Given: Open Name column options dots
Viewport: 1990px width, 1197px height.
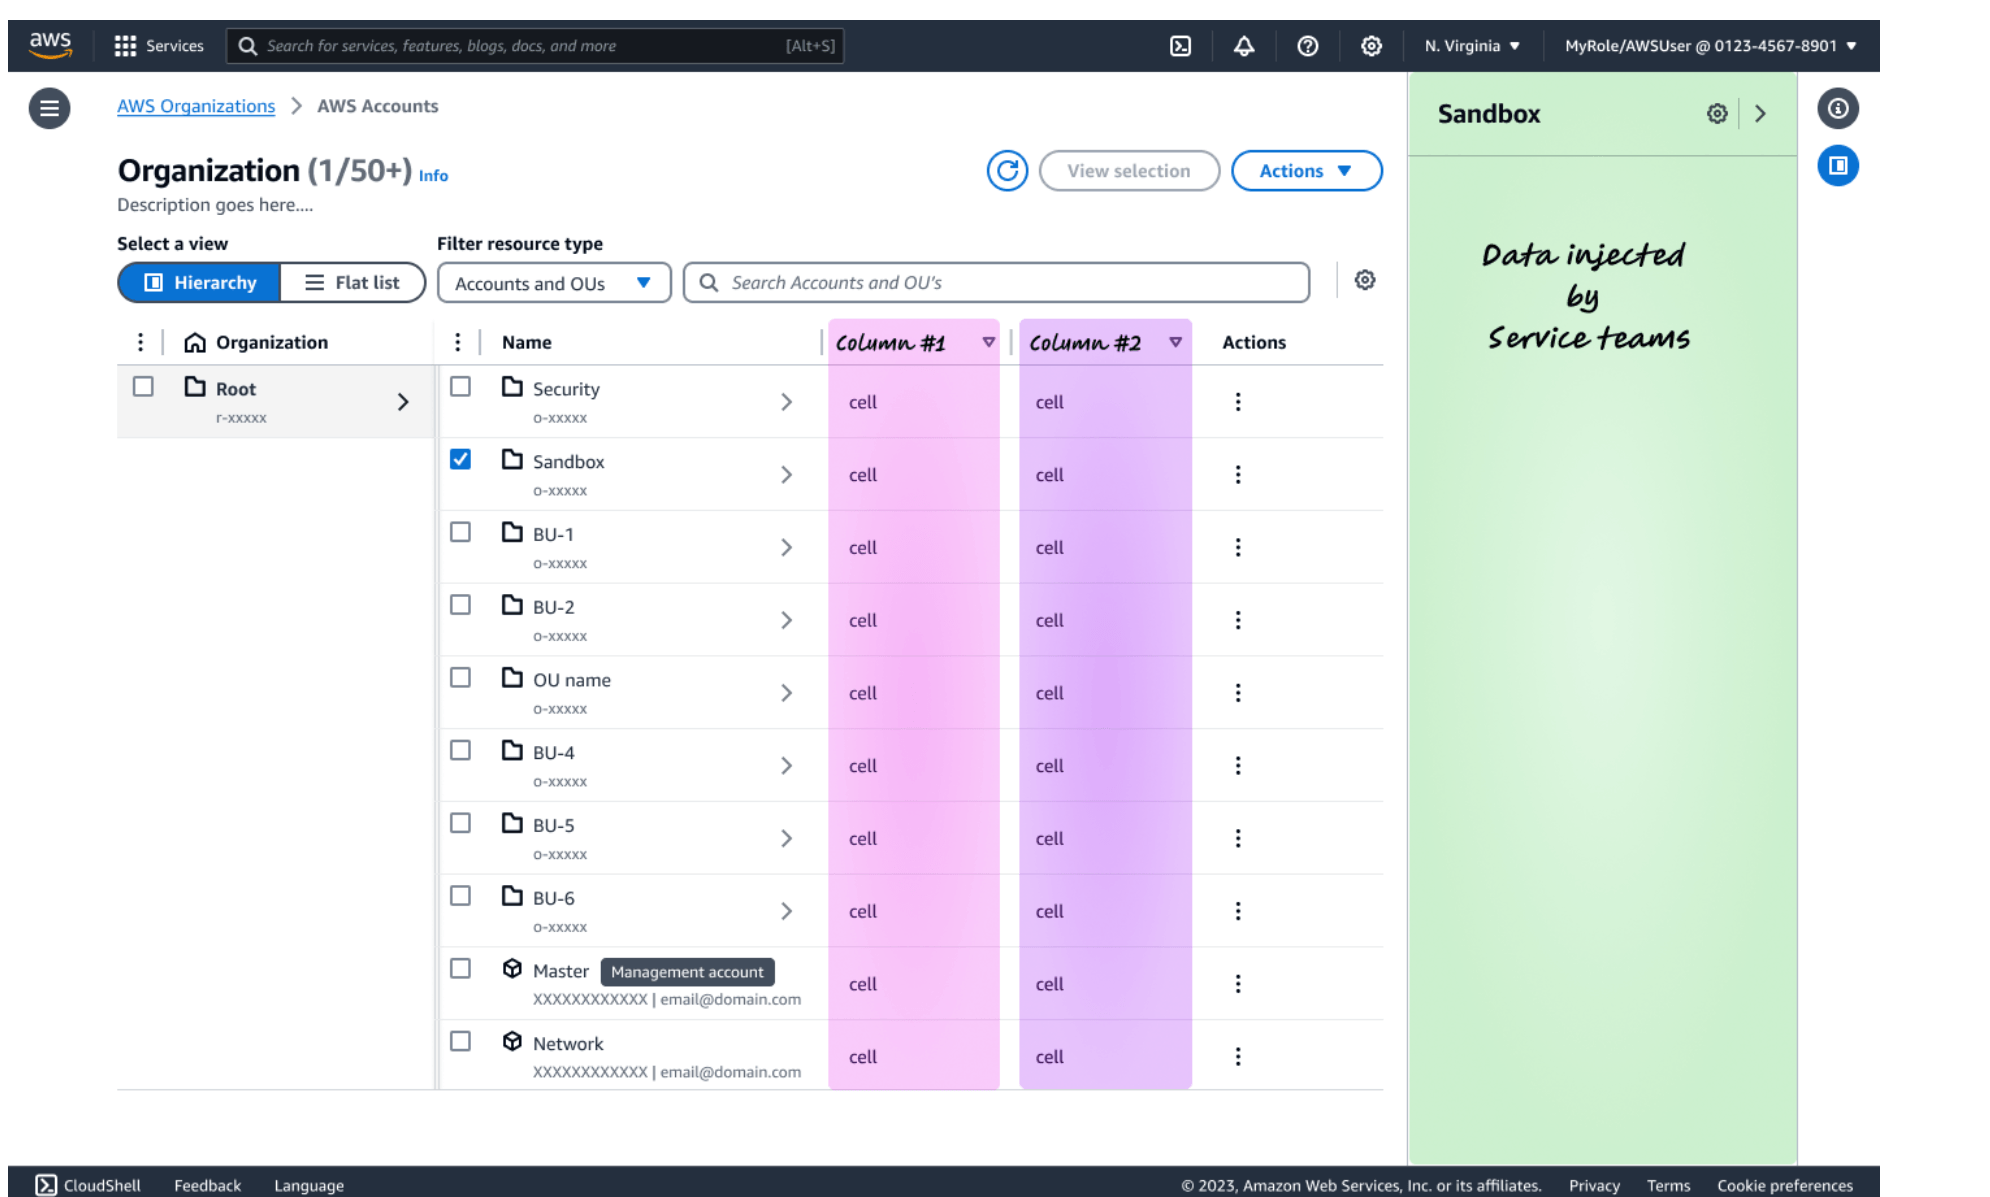Looking at the screenshot, I should (x=458, y=342).
